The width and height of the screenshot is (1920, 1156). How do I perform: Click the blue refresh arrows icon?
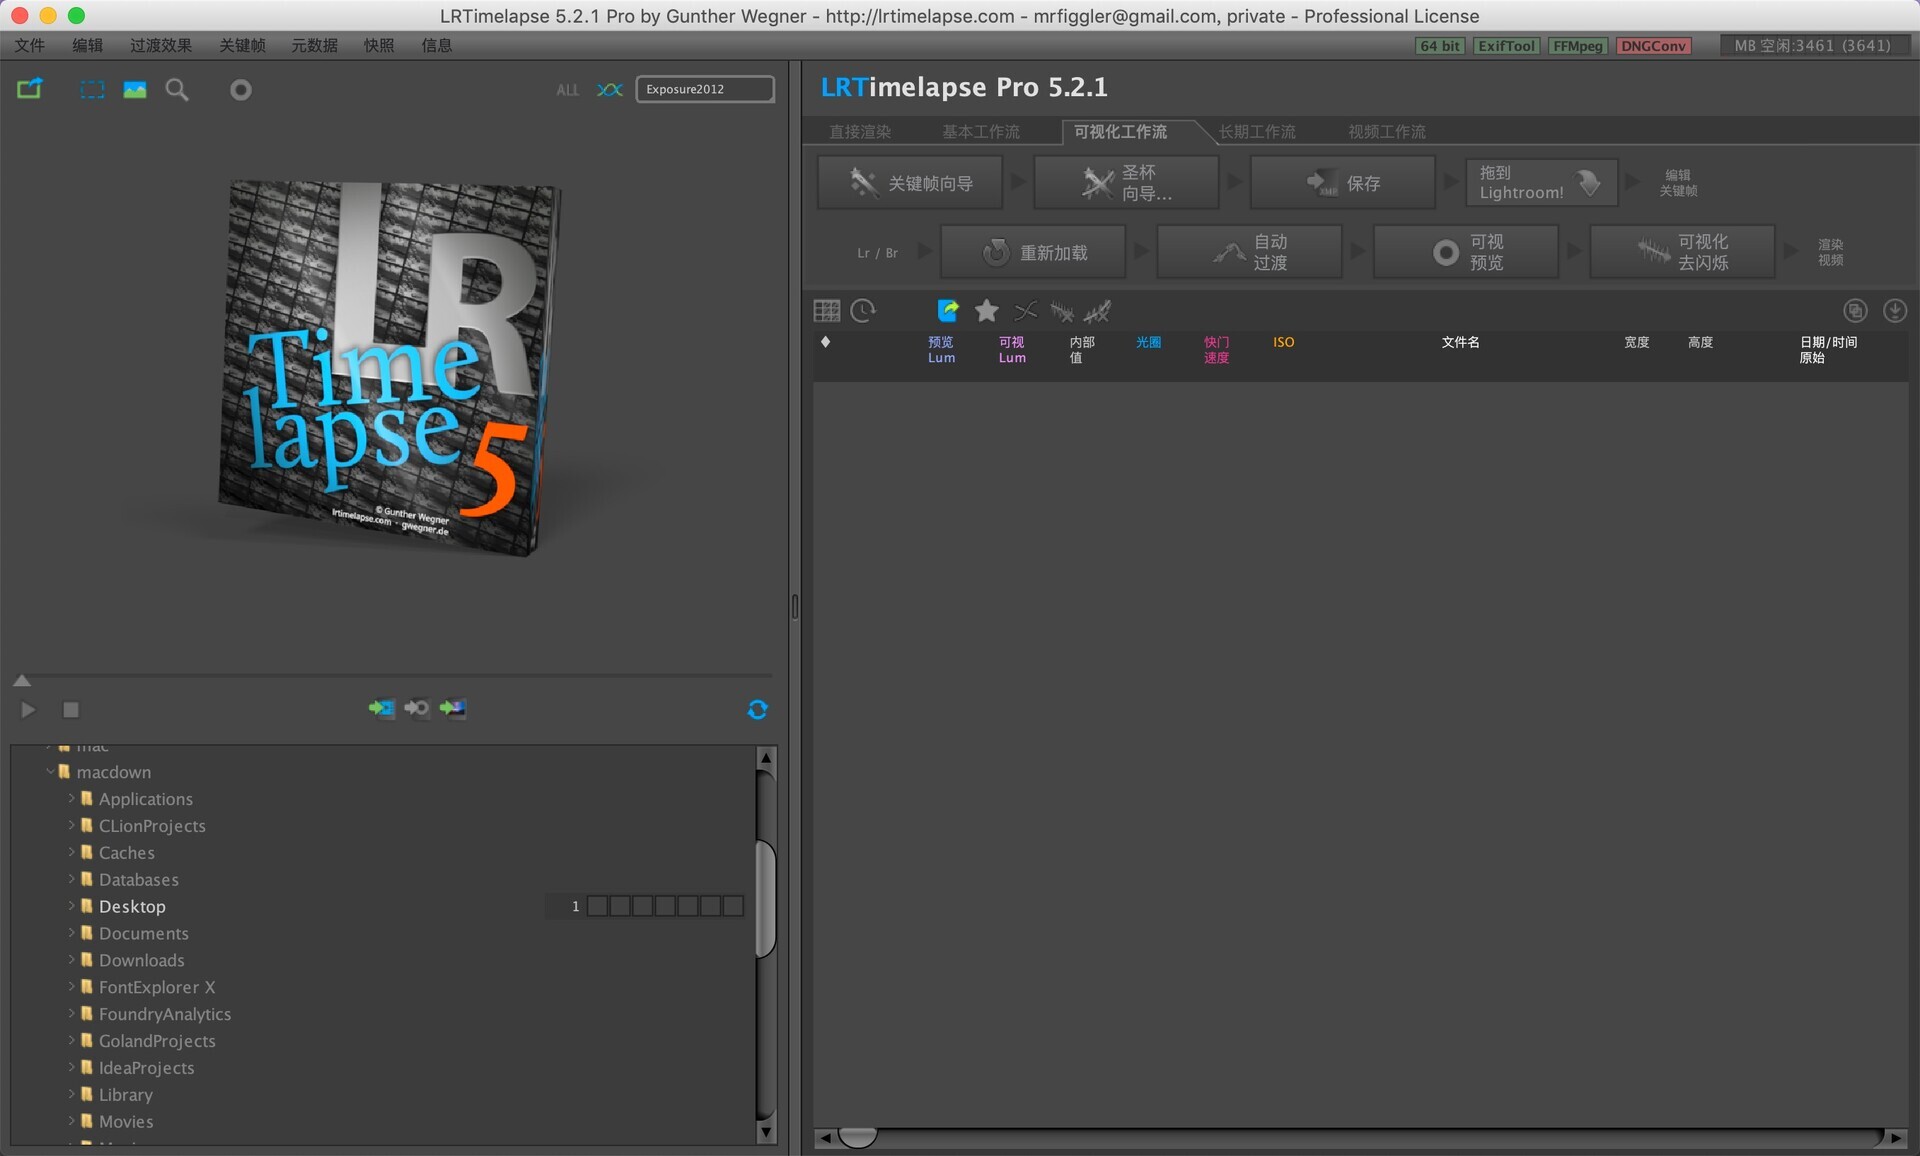point(758,709)
